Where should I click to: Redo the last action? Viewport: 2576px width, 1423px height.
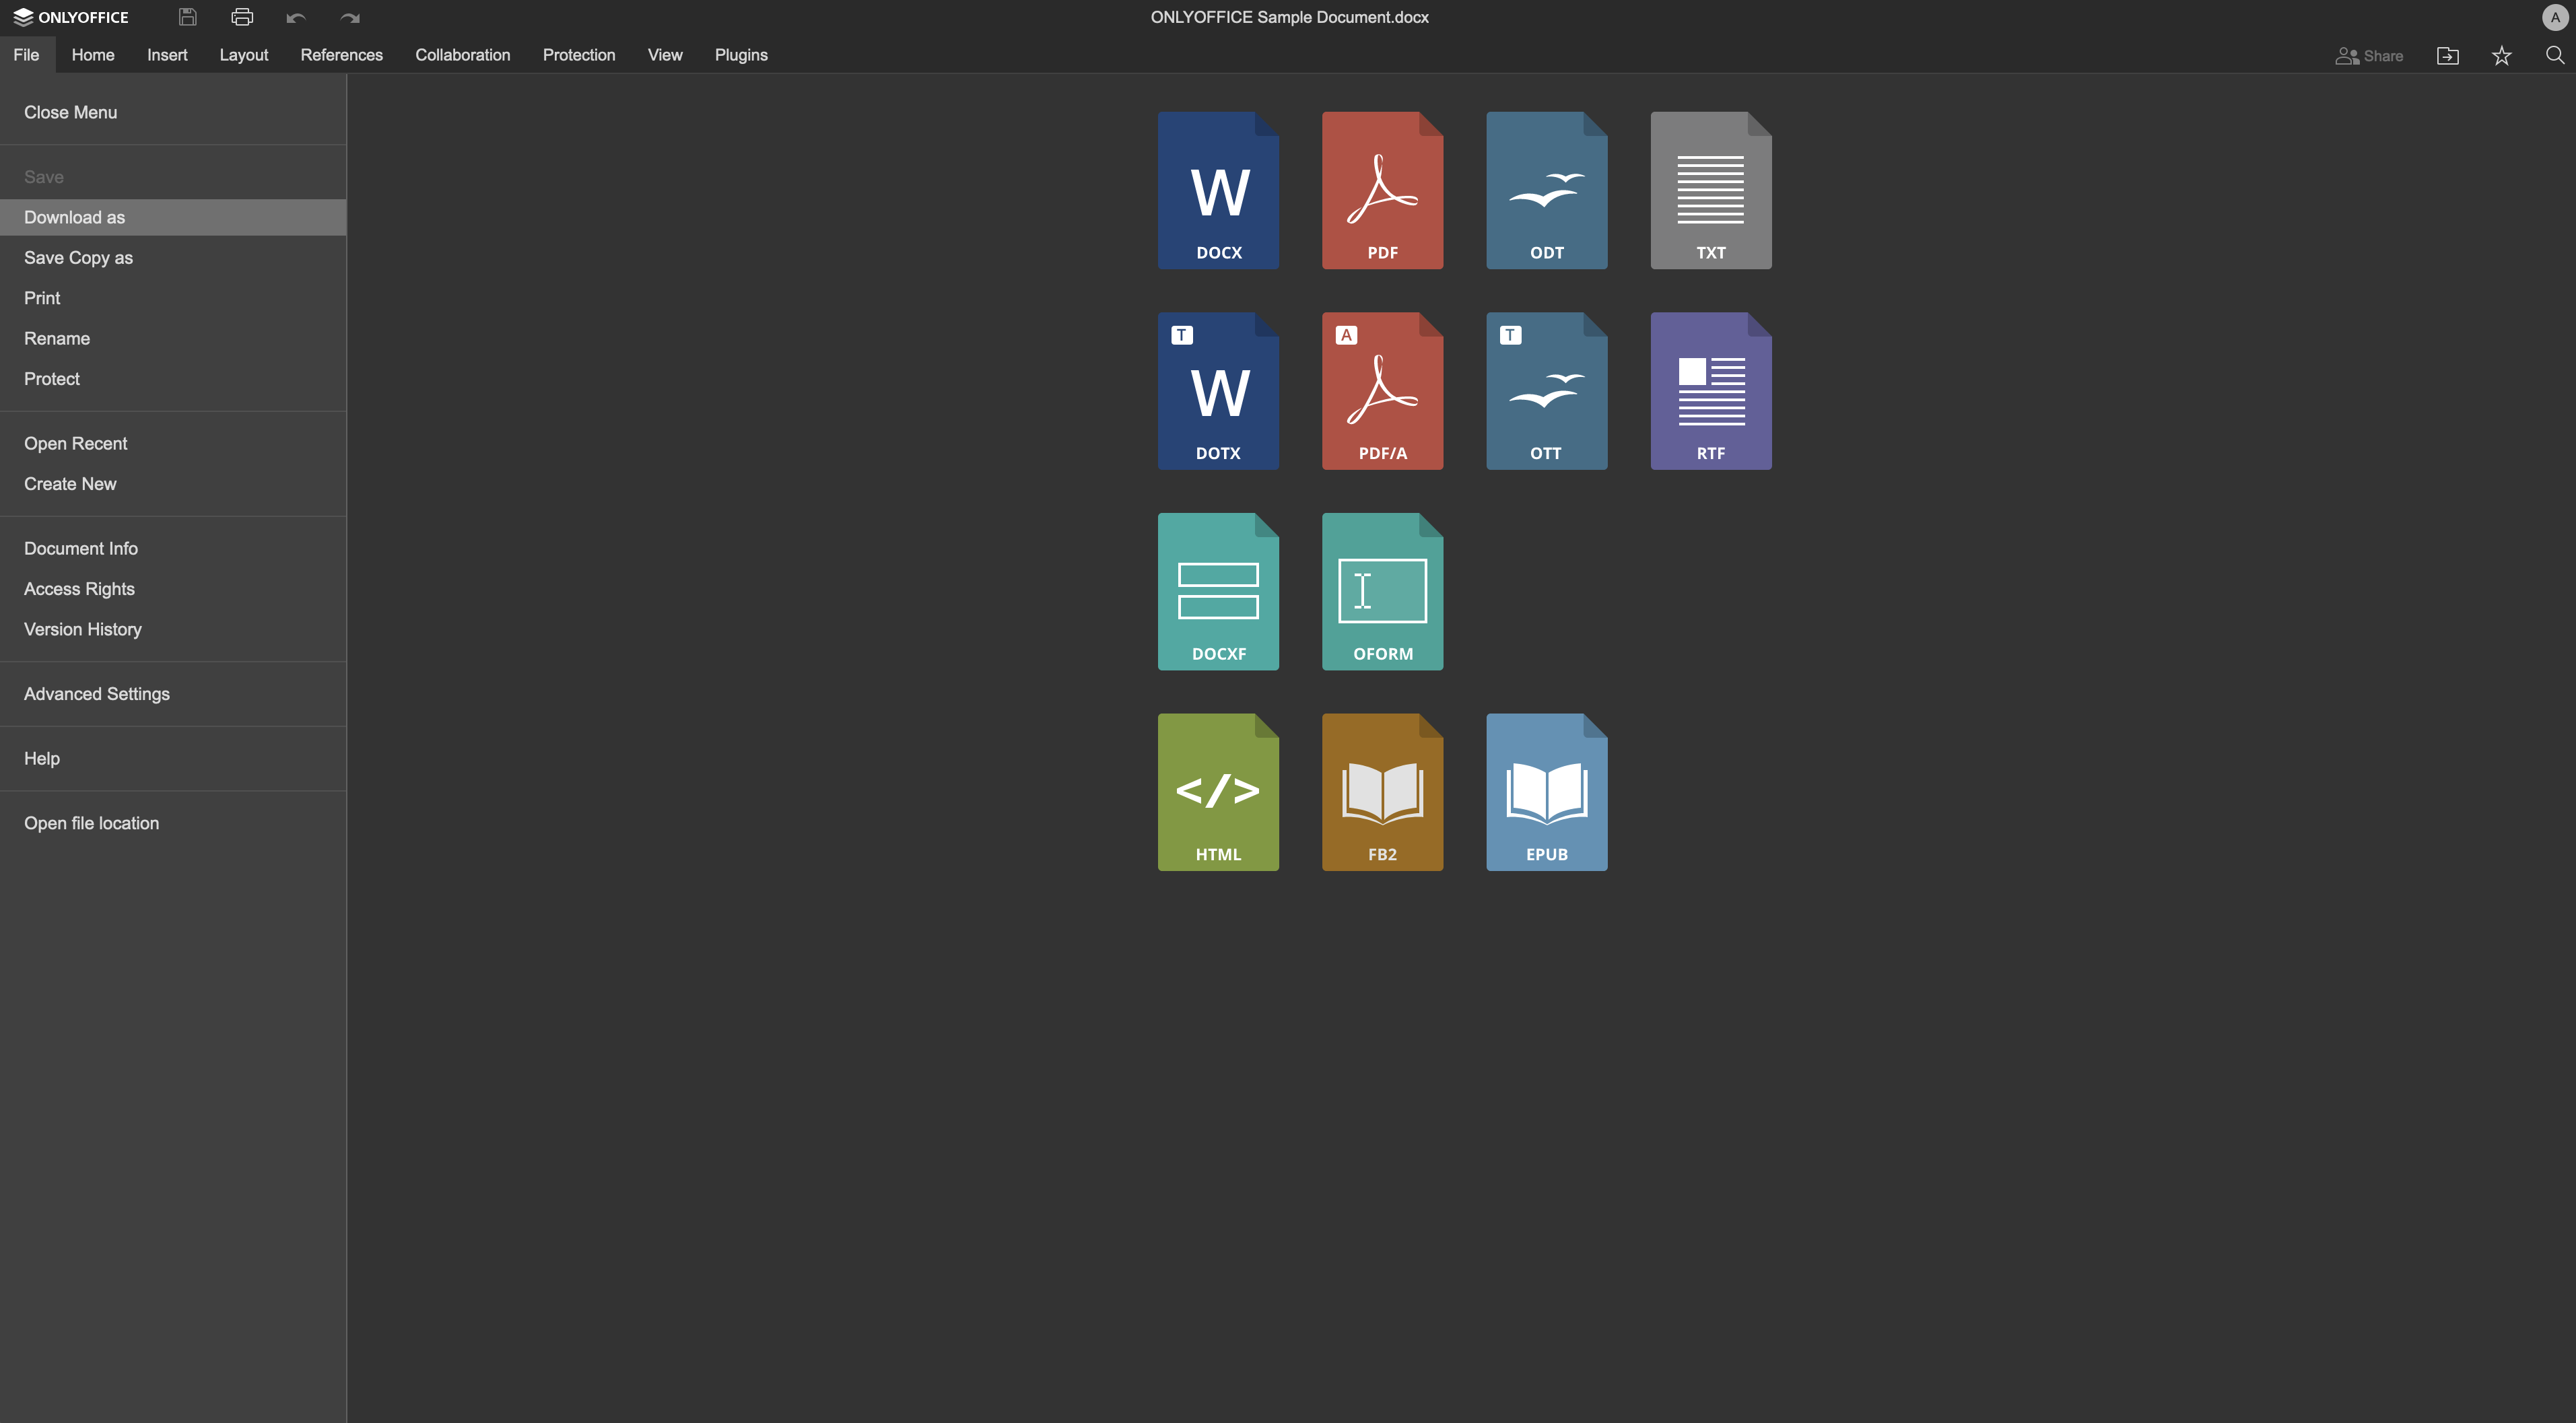click(x=350, y=17)
